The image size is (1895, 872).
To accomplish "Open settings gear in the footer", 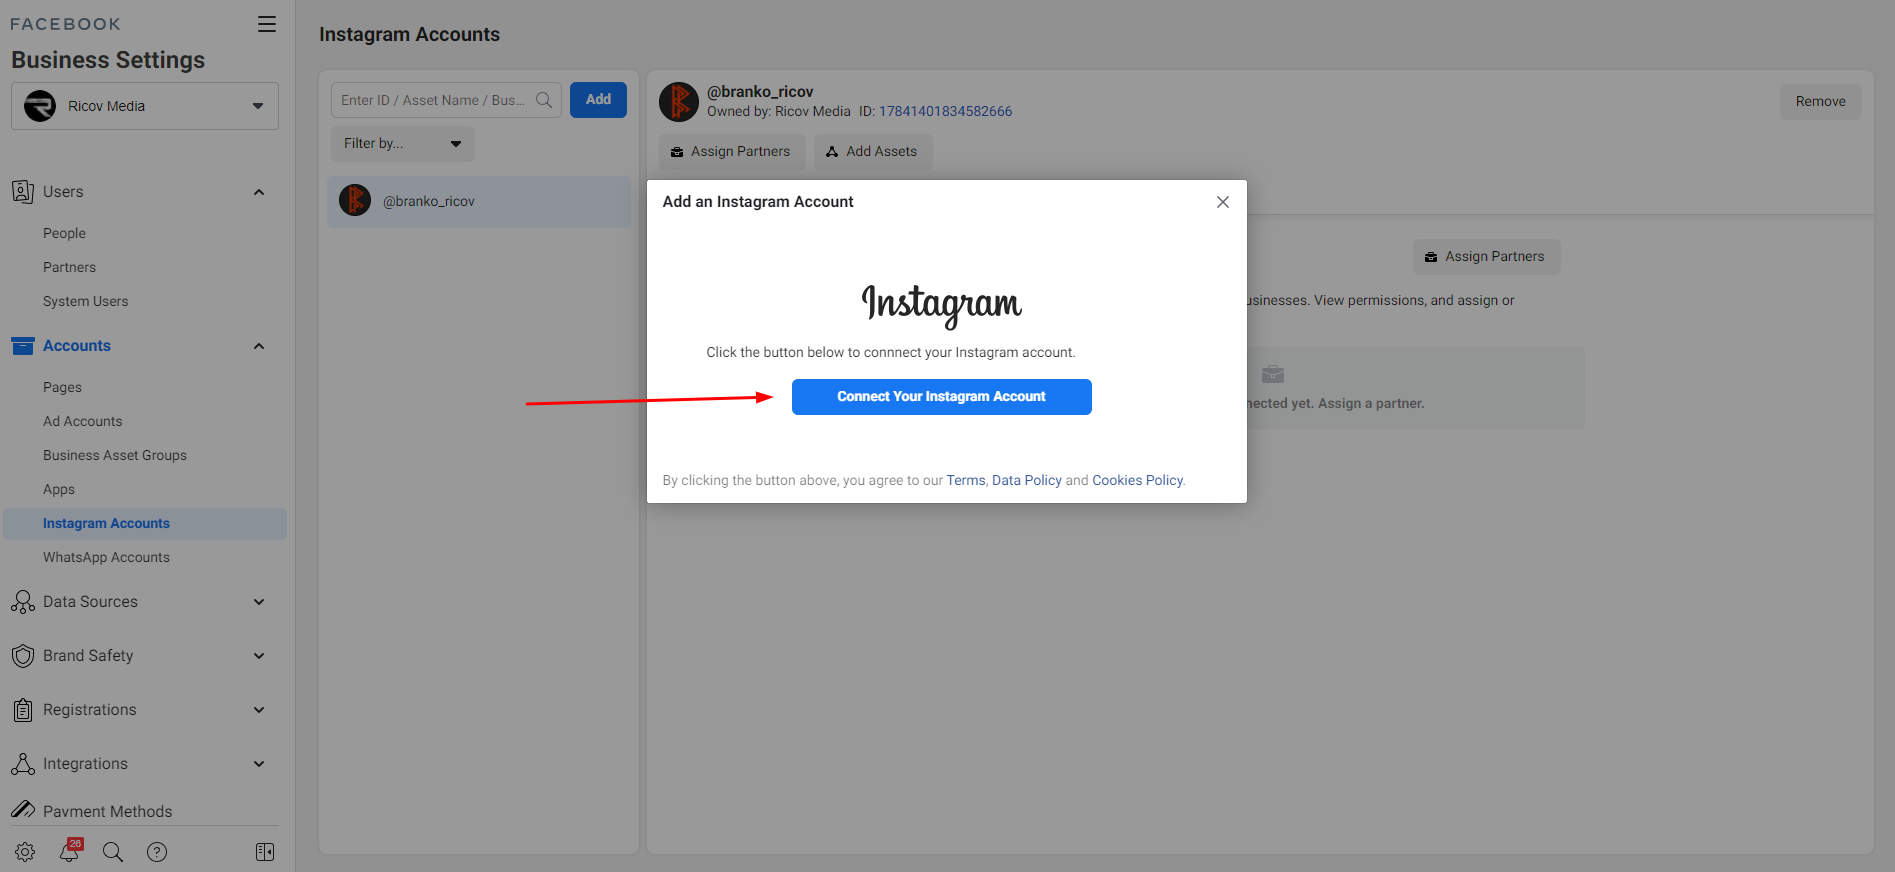I will coord(25,852).
